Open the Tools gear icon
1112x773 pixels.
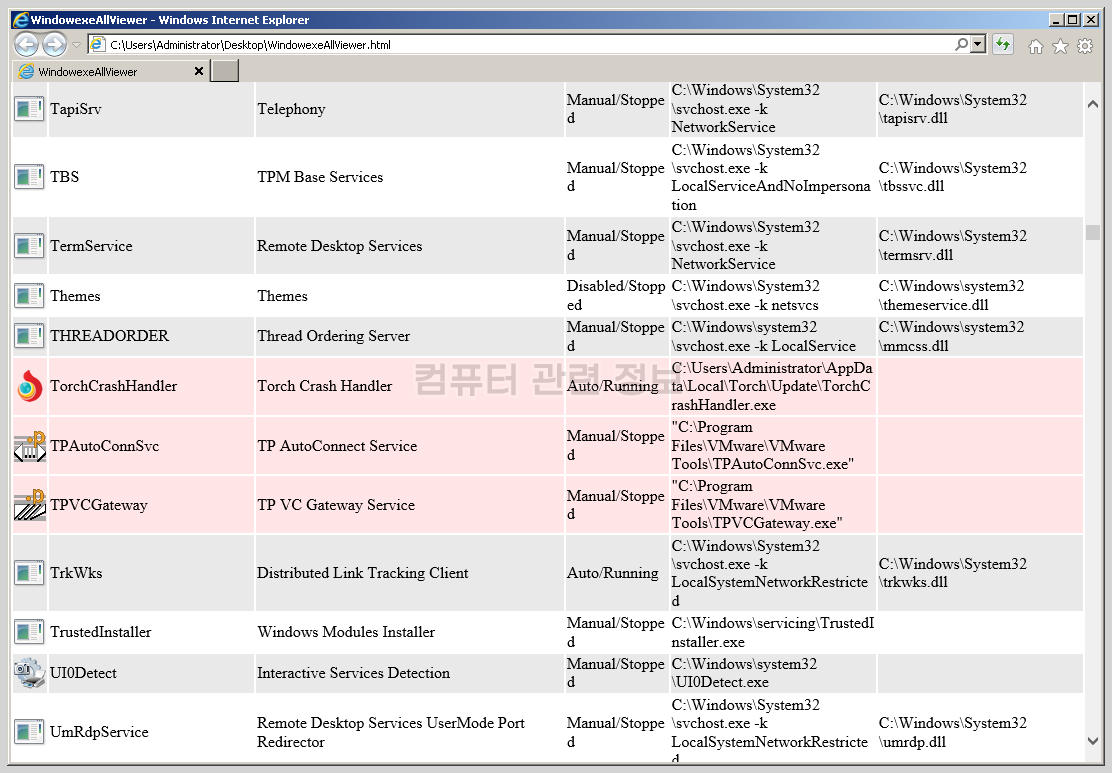[x=1085, y=47]
